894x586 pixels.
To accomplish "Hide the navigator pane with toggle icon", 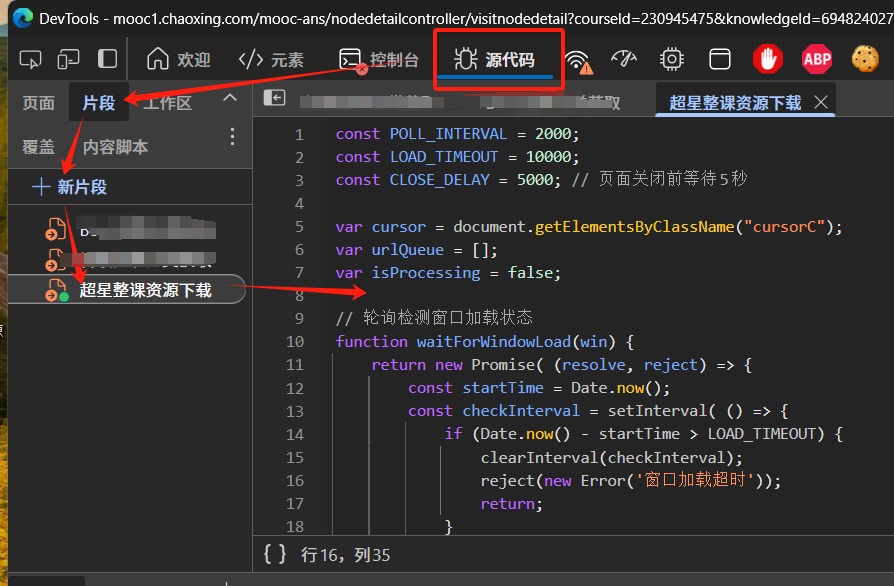I will click(274, 98).
